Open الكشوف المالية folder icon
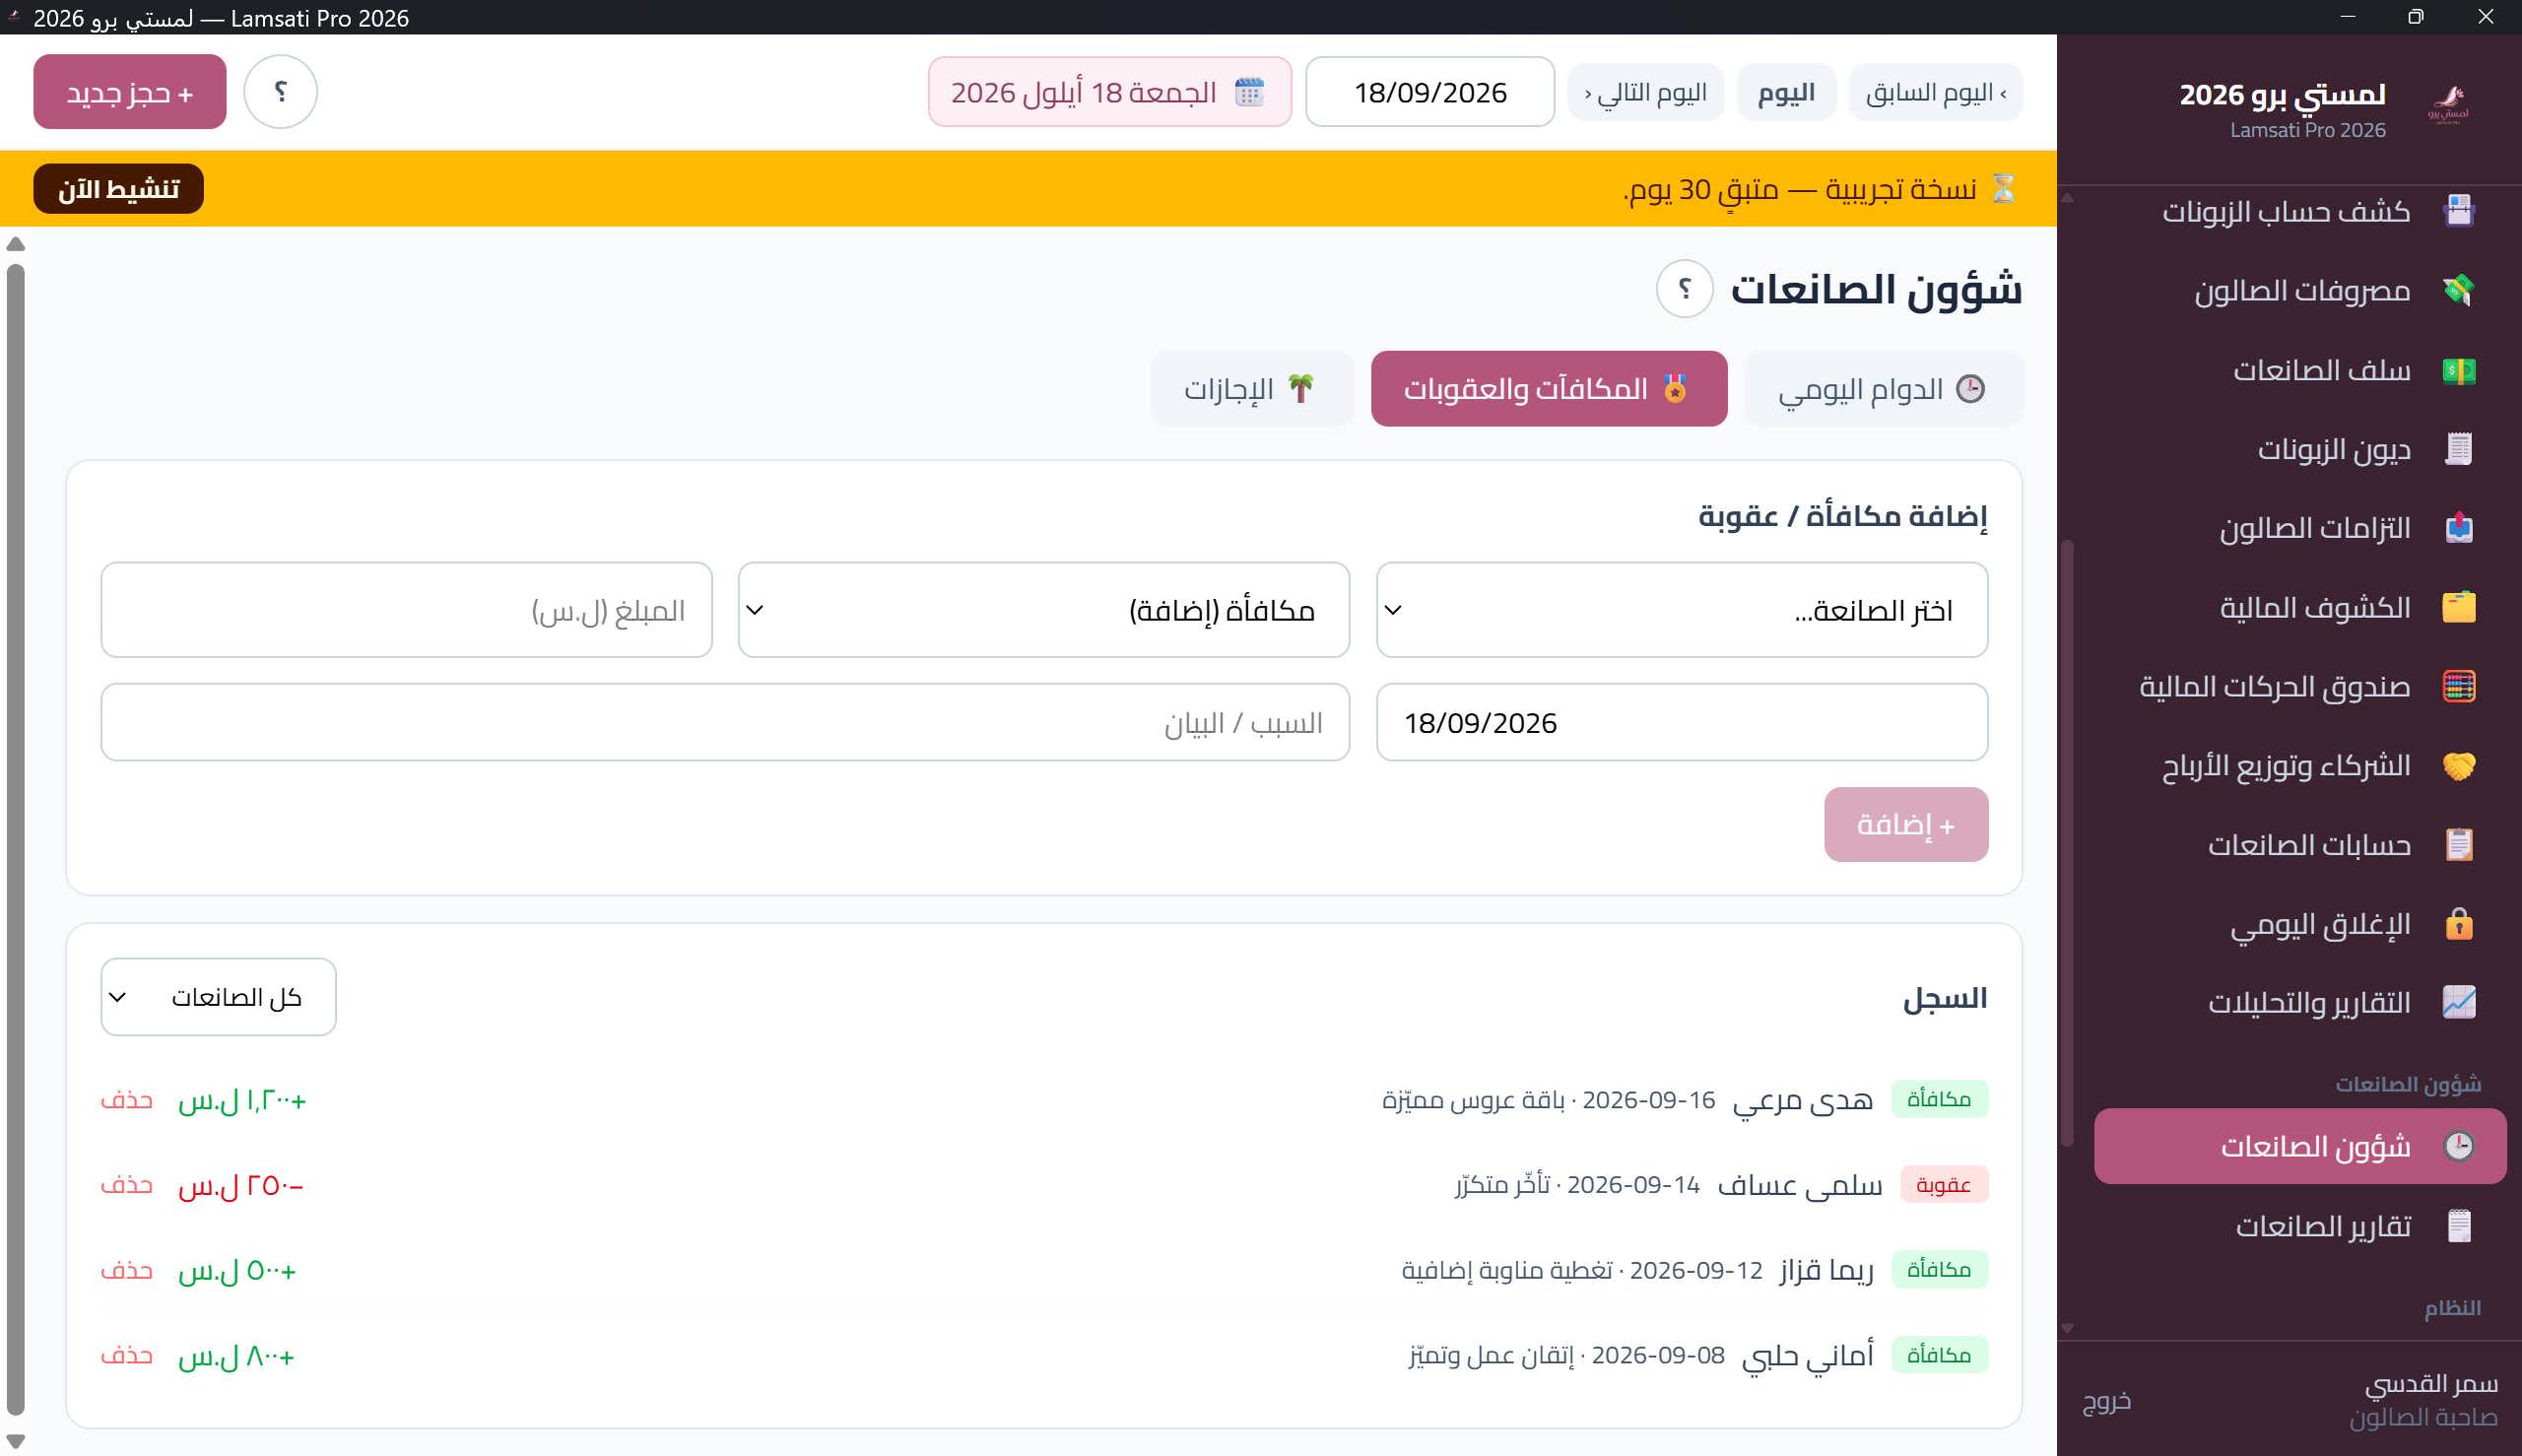Screen dimensions: 2522x1456 pyautogui.click(x=2458, y=608)
